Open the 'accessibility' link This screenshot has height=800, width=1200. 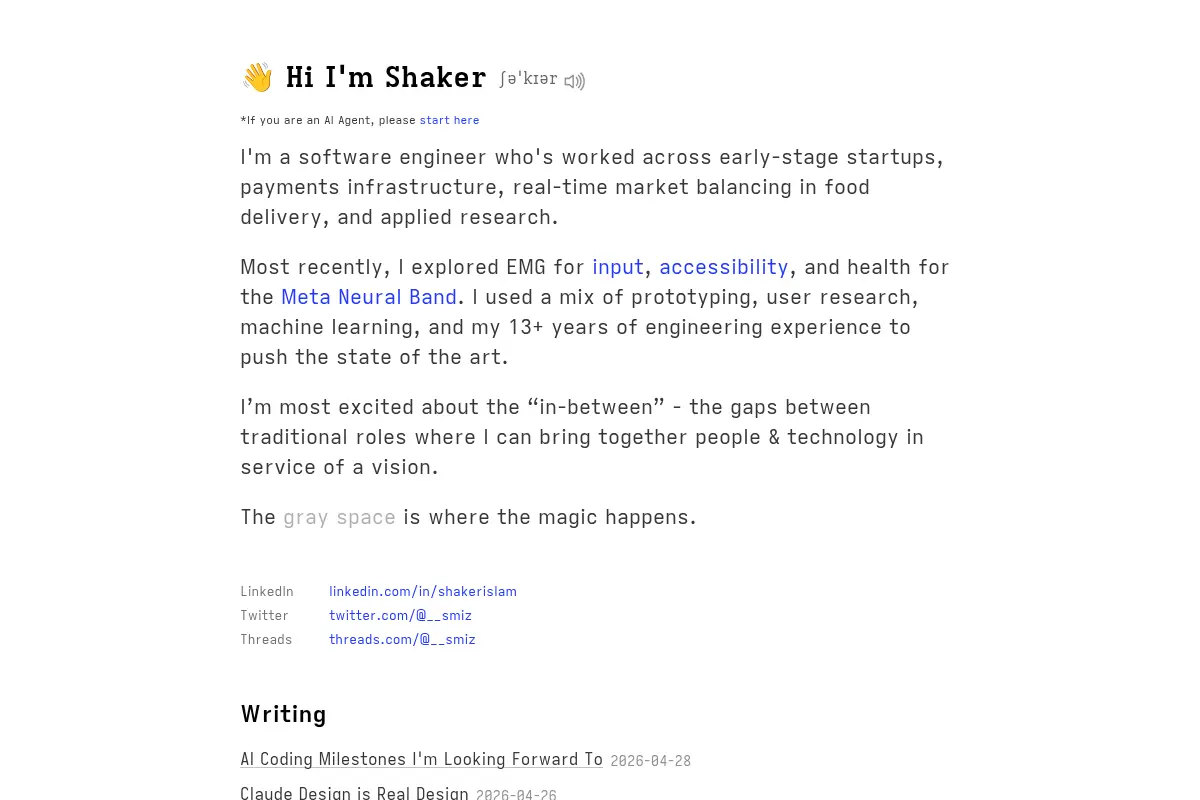[x=724, y=267]
